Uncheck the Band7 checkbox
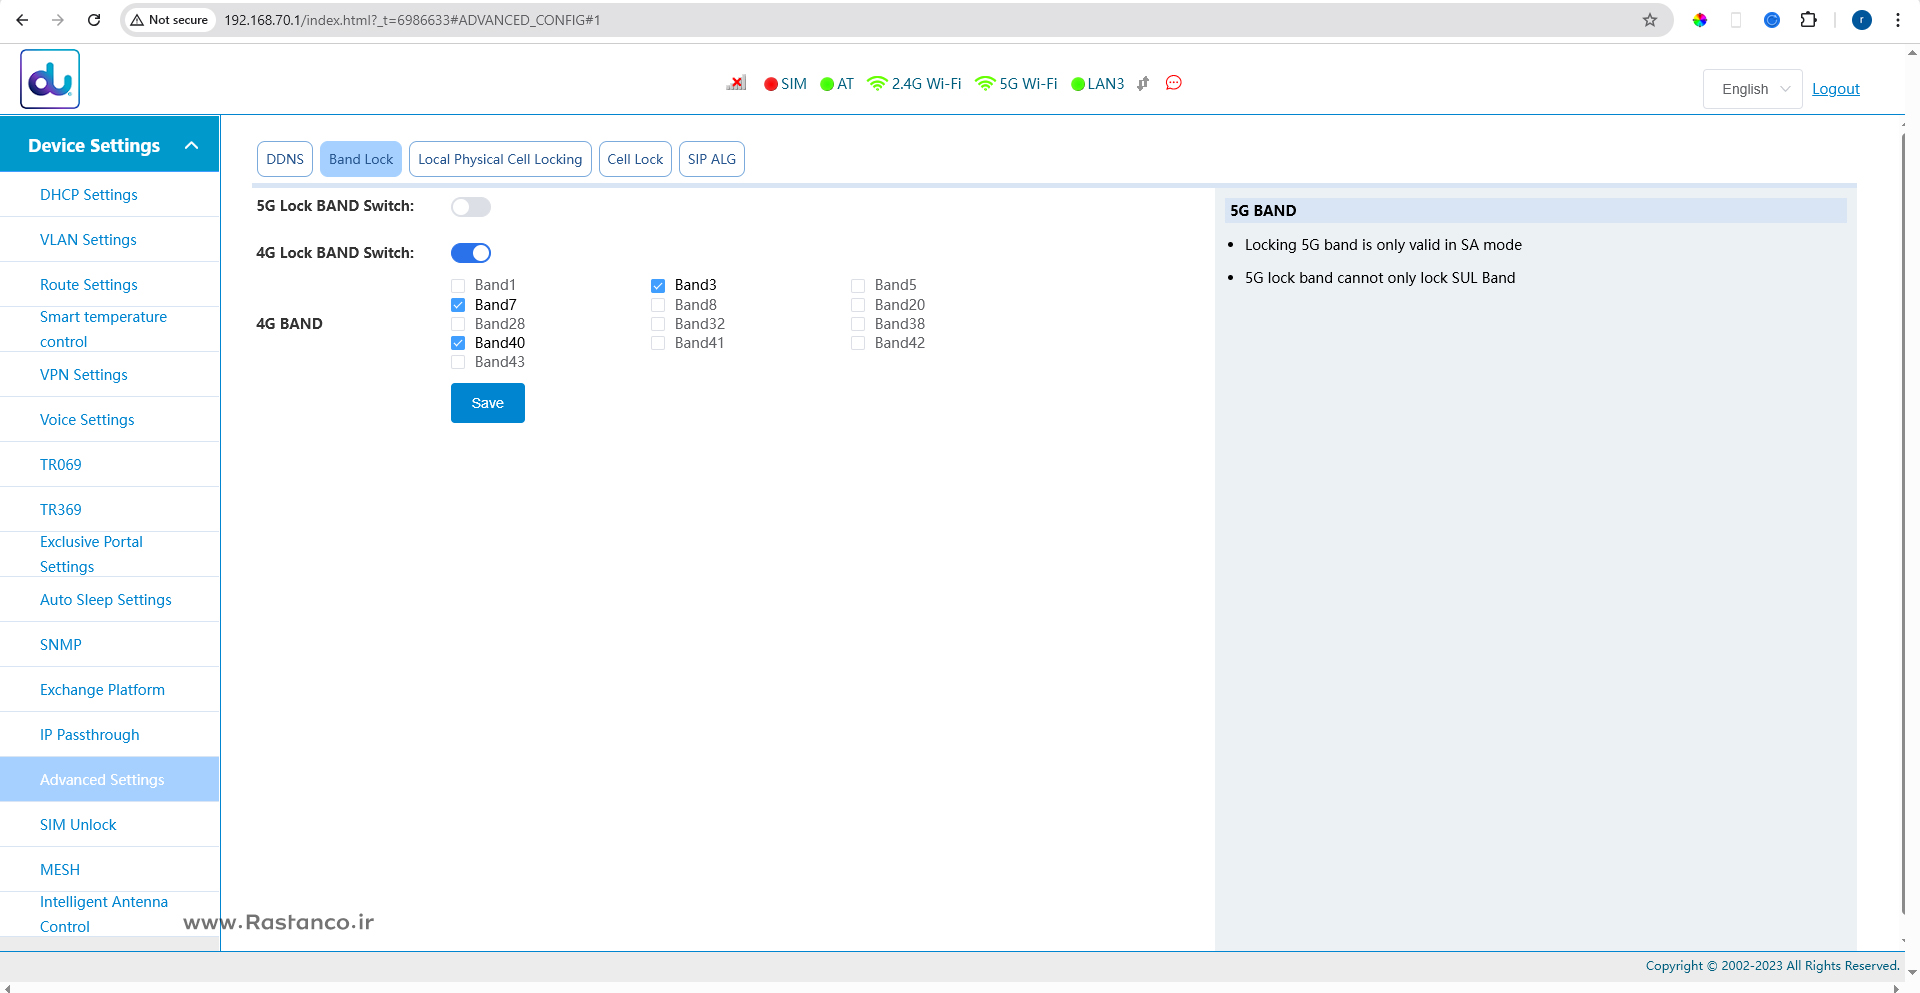Image resolution: width=1920 pixels, height=993 pixels. click(x=458, y=305)
